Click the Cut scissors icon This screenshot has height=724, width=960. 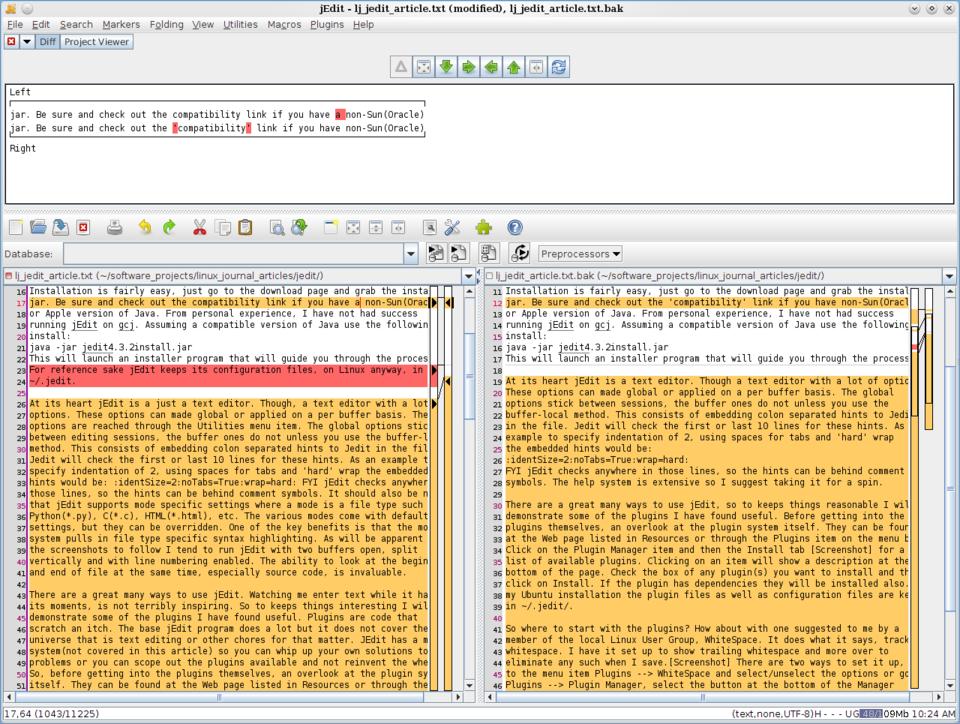coord(200,228)
